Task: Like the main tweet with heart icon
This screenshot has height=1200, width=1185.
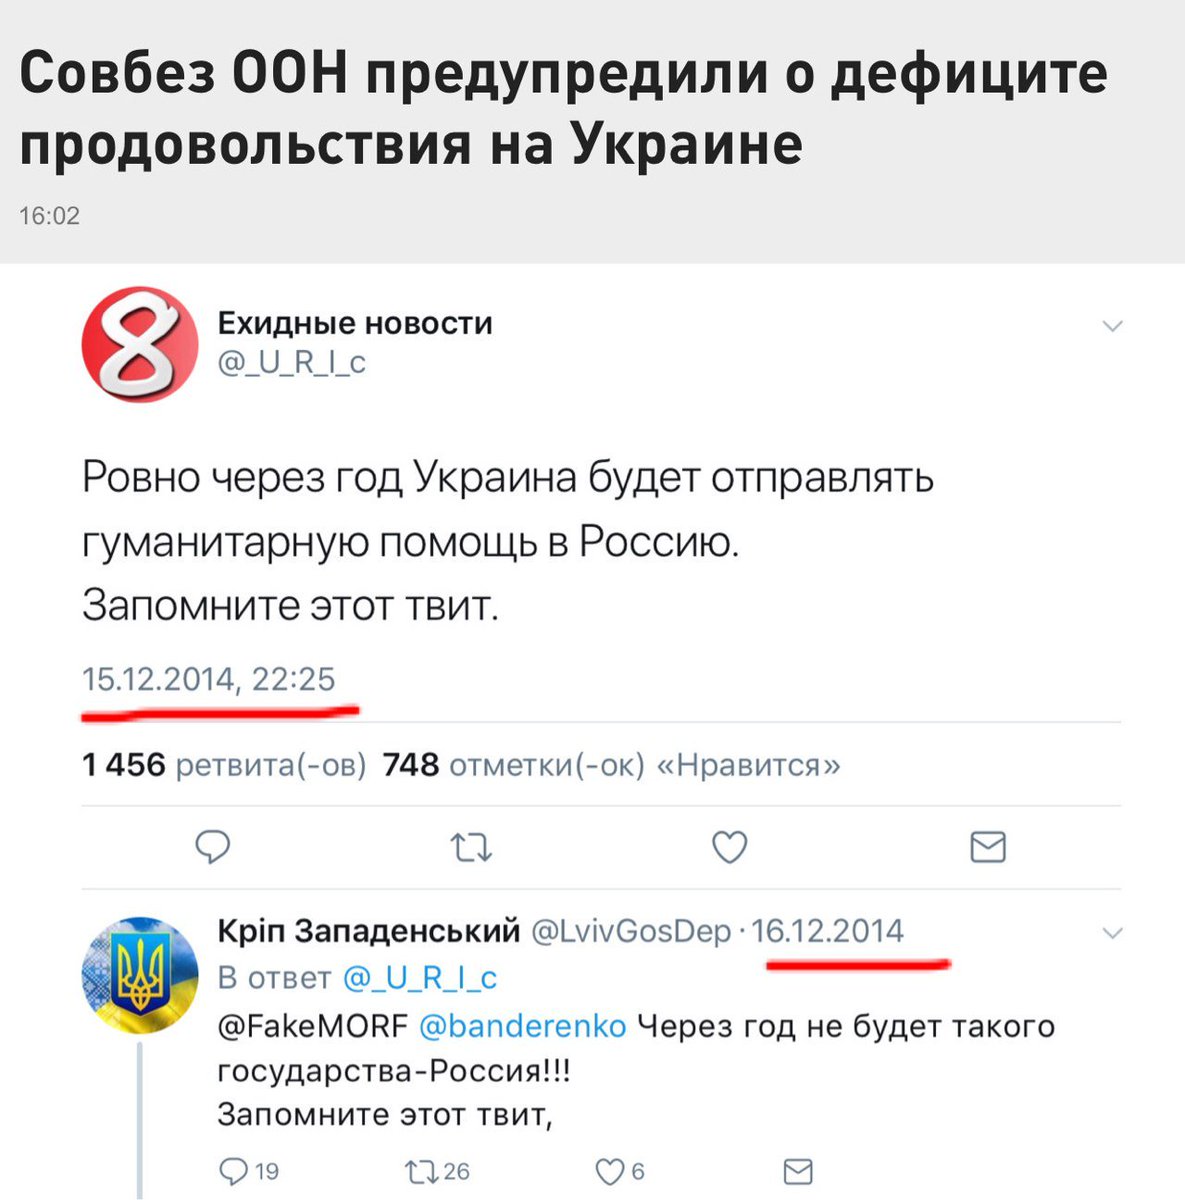Action: click(729, 848)
